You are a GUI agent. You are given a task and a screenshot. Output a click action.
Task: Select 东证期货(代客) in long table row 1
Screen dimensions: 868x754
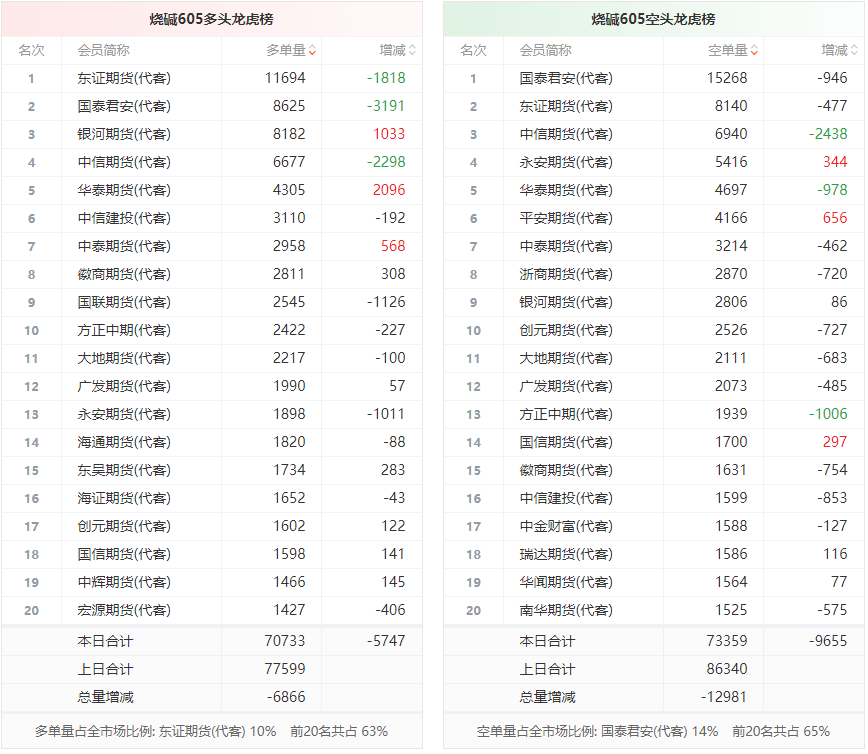coord(124,79)
